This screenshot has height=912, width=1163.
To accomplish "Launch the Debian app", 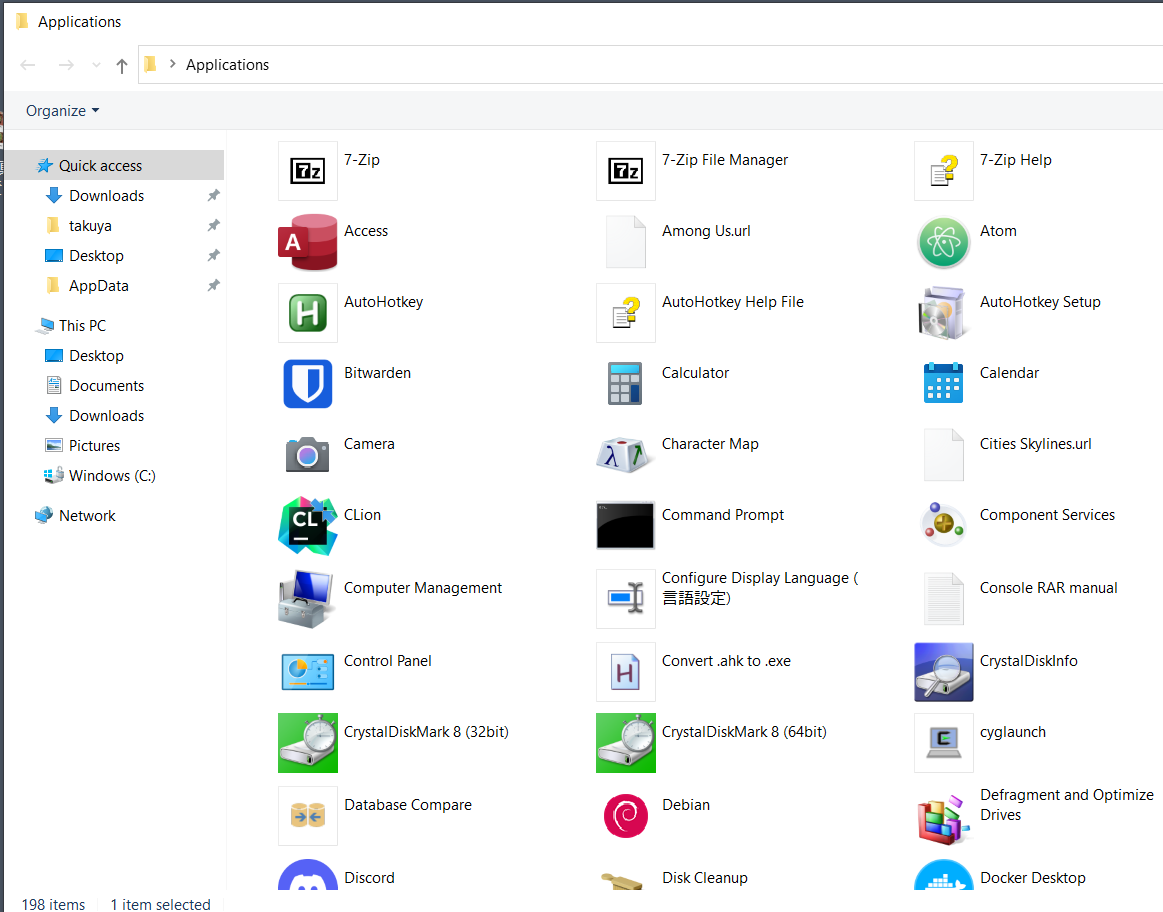I will pos(625,815).
